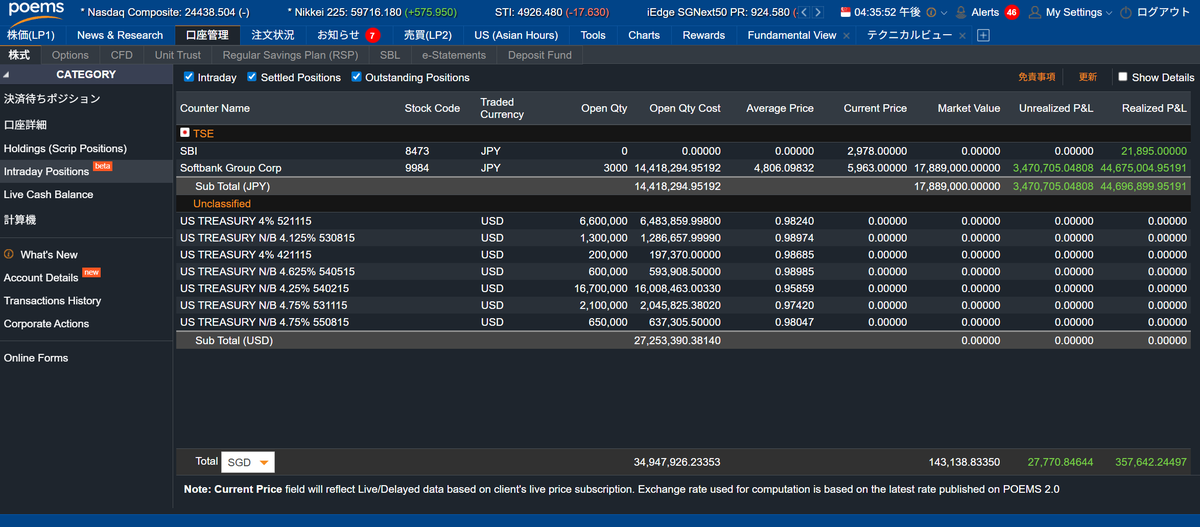Open the Charts menu
The width and height of the screenshot is (1200, 527).
644,35
